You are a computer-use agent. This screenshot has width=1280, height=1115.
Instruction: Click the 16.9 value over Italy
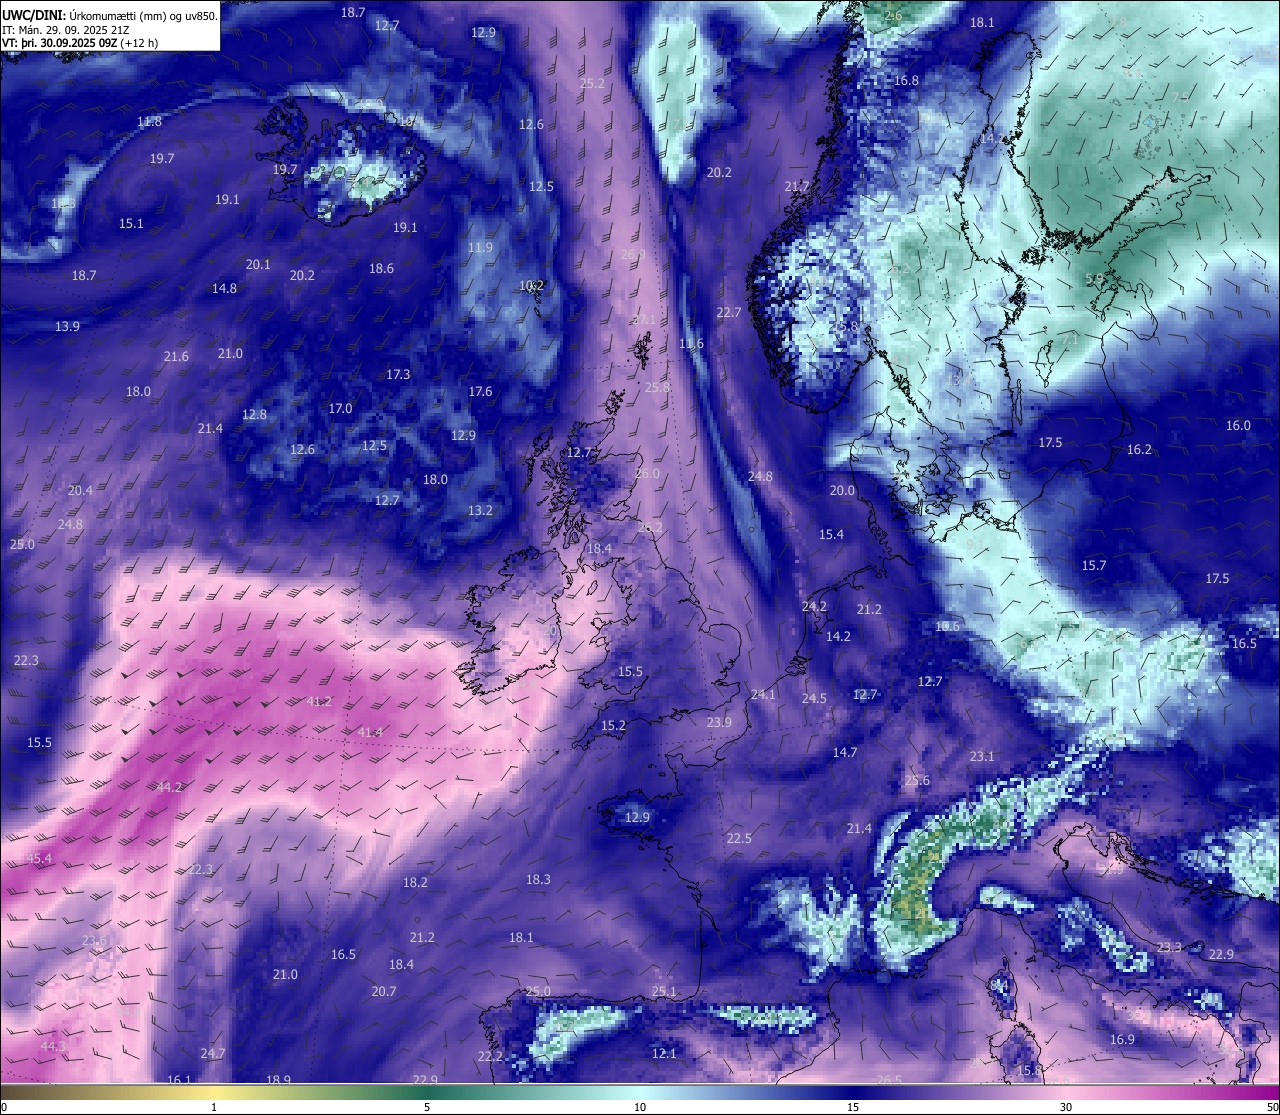1122,1039
